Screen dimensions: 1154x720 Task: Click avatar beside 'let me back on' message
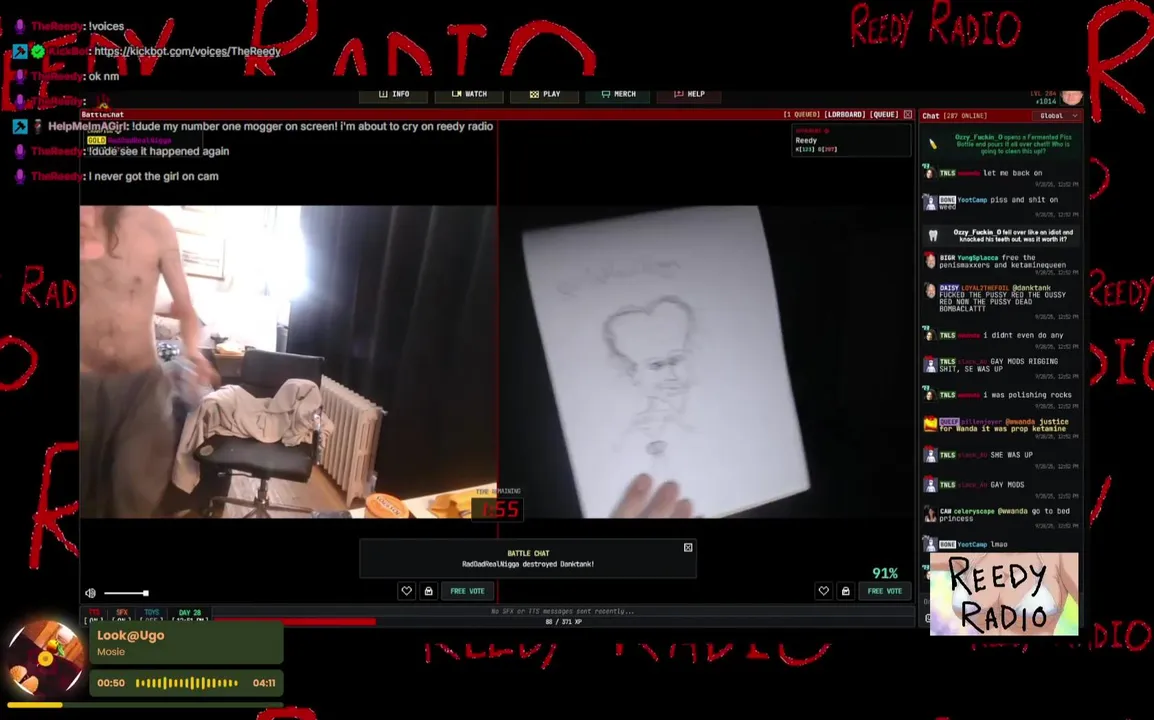[x=930, y=173]
